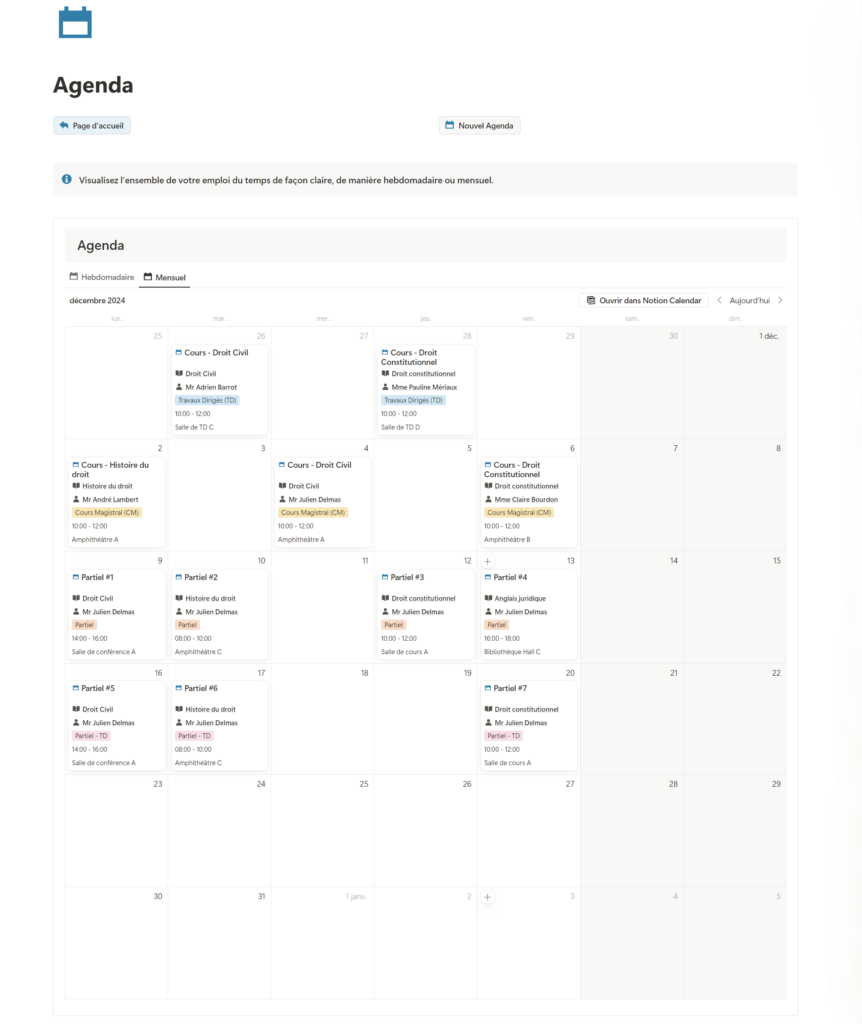Click the plus icon on December 13
This screenshot has width=862, height=1024.
tap(488, 562)
